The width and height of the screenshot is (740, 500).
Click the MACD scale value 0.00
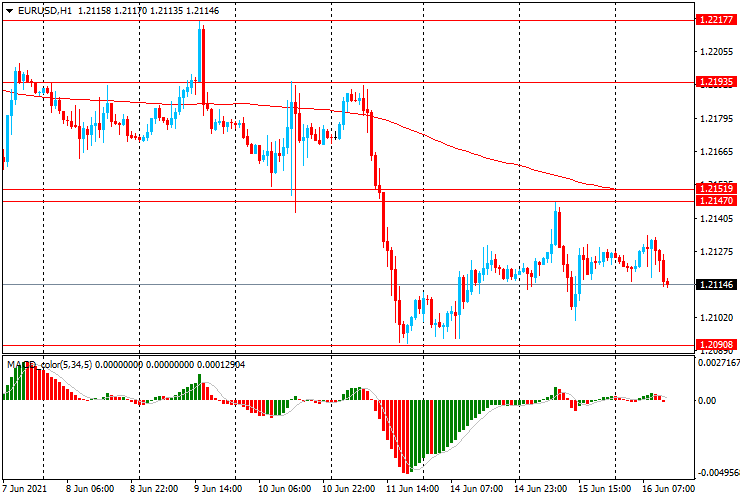(706, 400)
